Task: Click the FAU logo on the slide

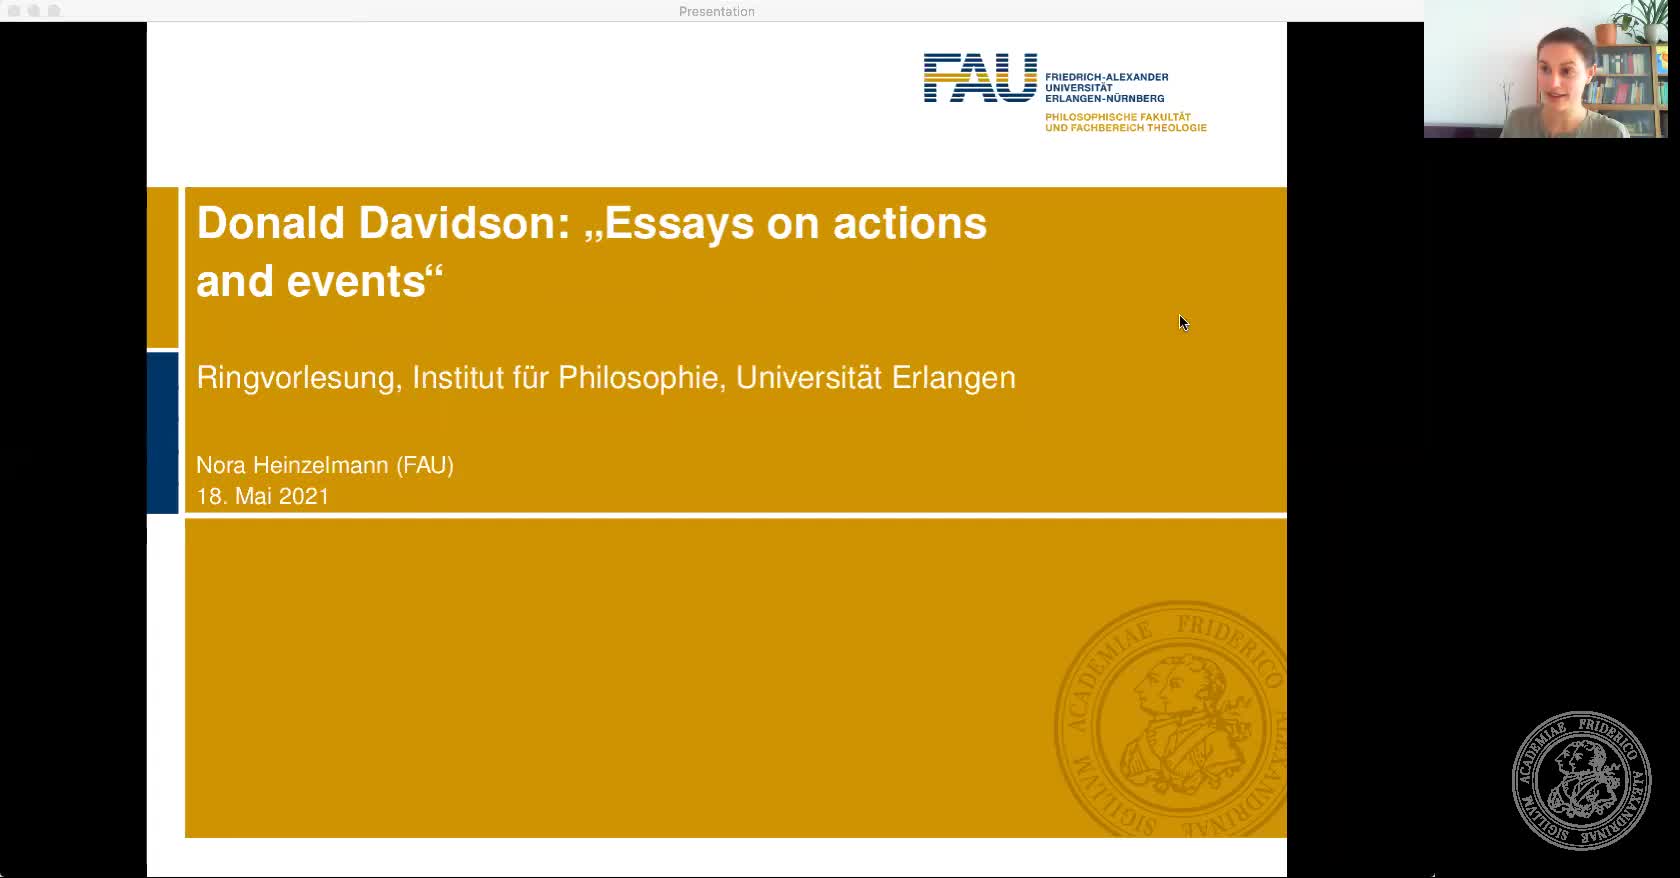Action: pos(980,78)
